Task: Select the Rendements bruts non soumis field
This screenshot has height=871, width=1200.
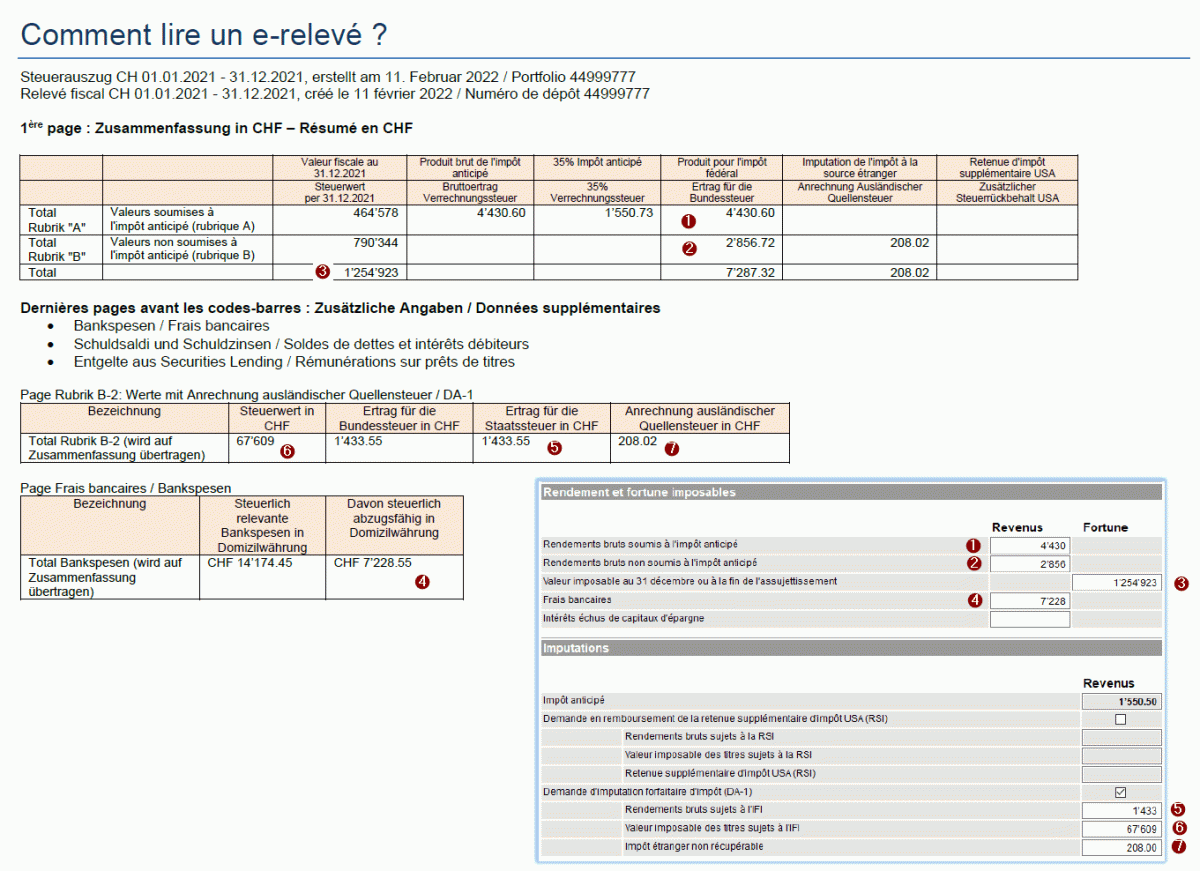Action: [1029, 563]
